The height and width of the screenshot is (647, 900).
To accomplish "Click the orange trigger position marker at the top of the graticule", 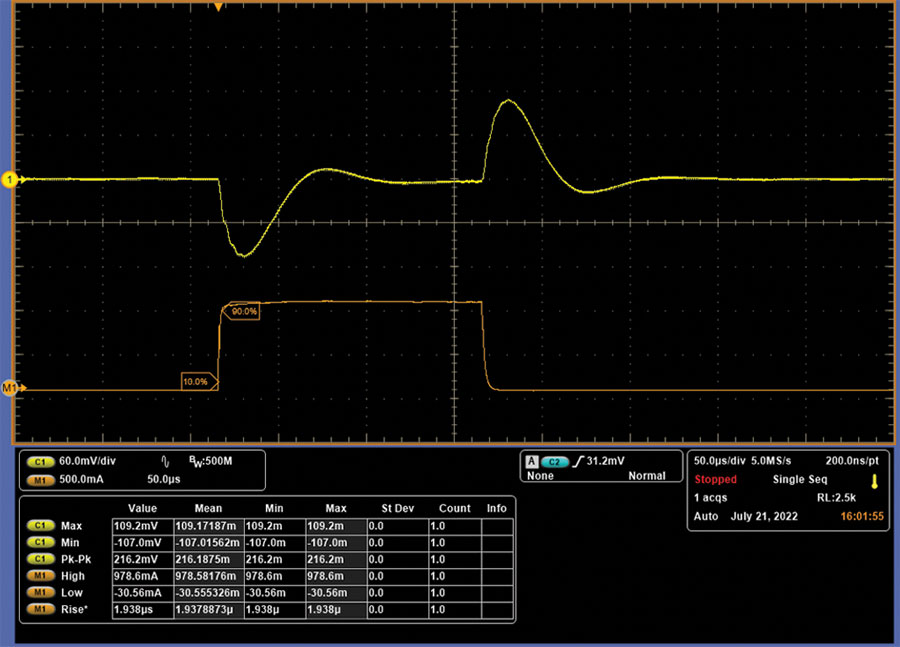I will (x=218, y=7).
